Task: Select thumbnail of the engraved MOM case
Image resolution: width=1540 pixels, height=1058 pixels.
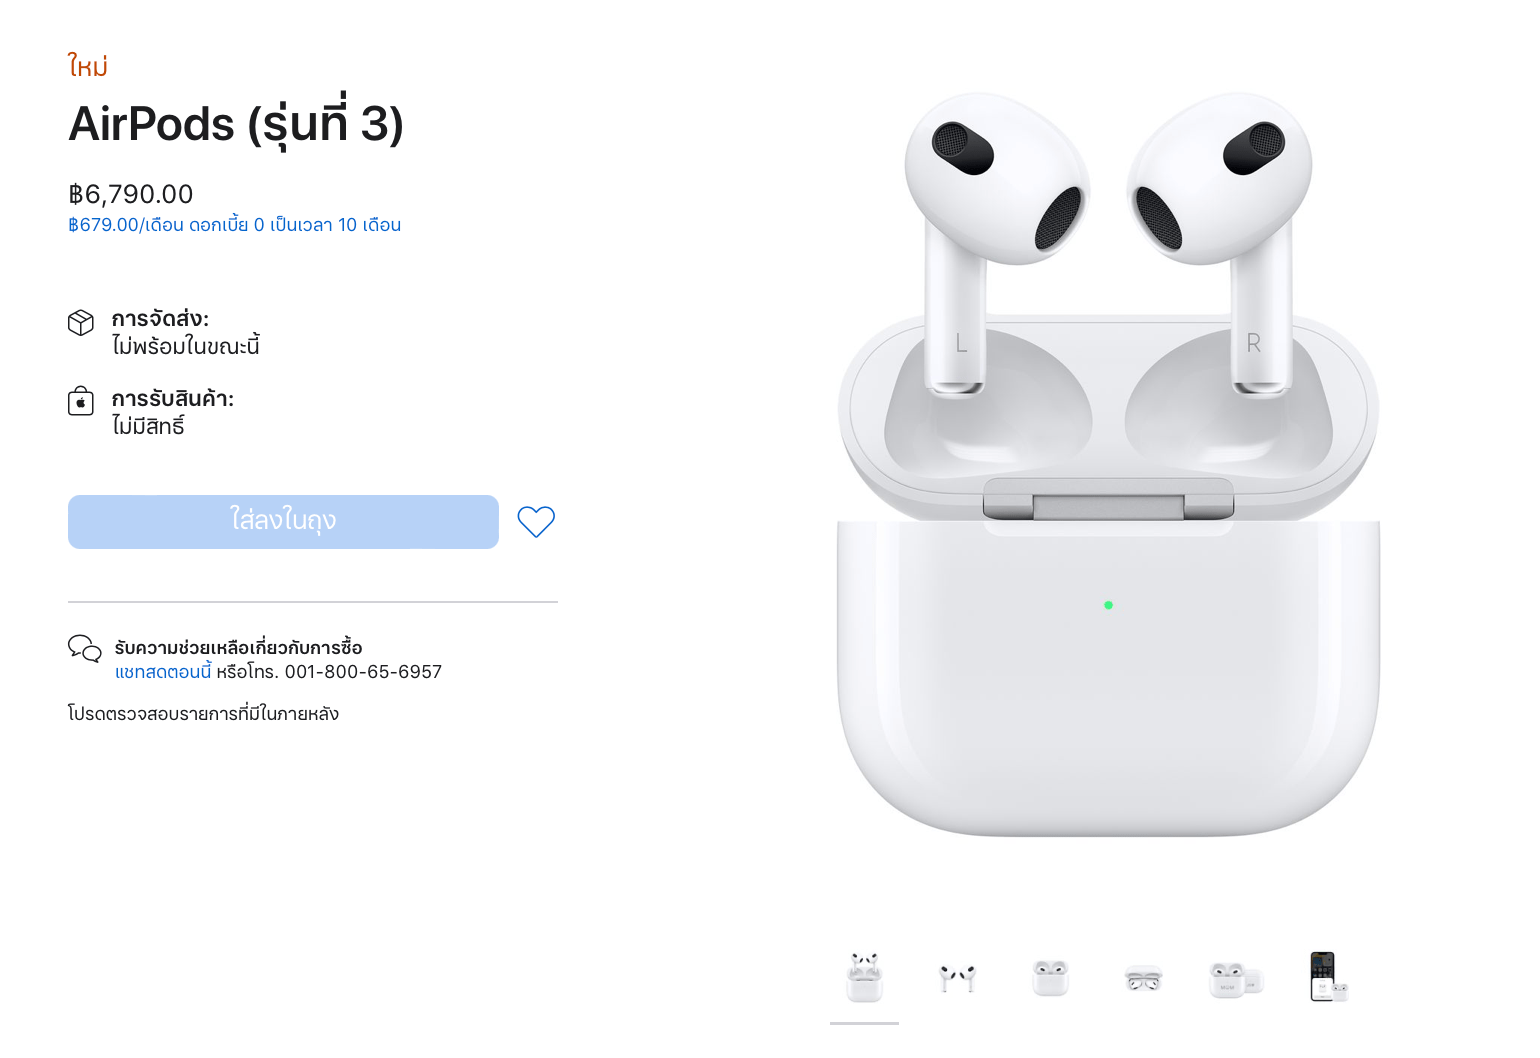Action: tap(1236, 979)
